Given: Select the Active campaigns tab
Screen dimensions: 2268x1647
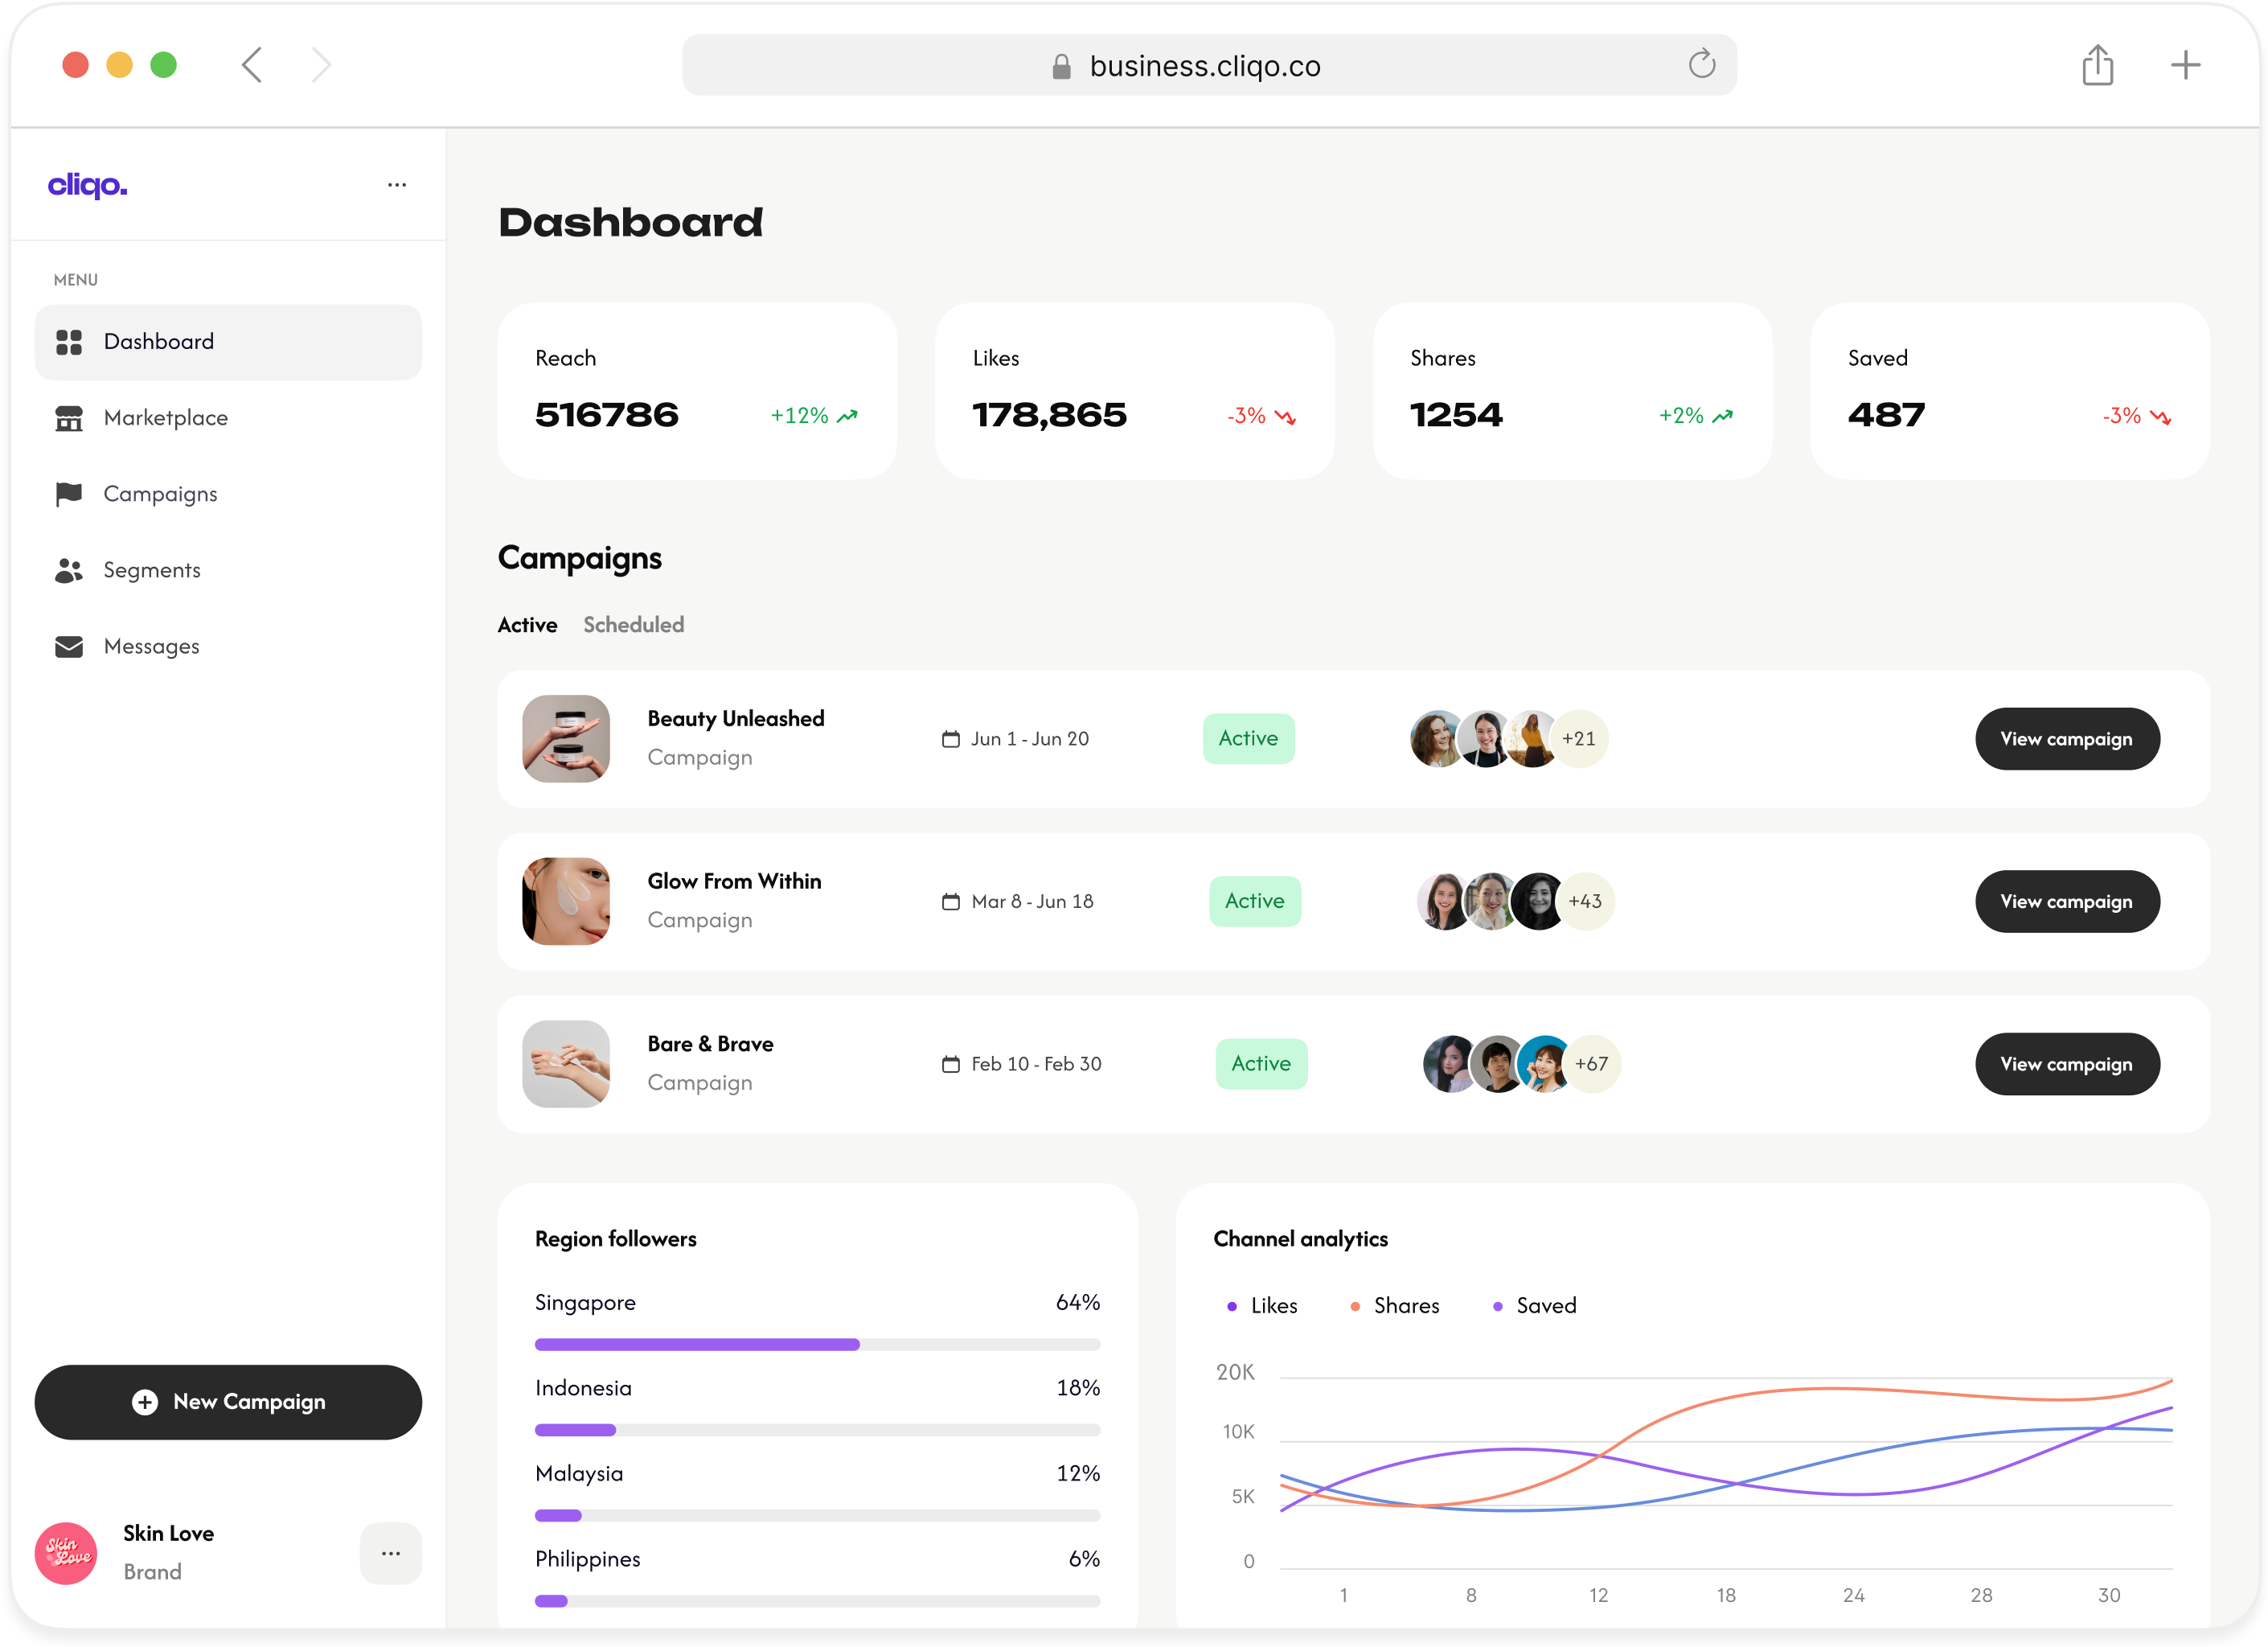Looking at the screenshot, I should (x=527, y=624).
